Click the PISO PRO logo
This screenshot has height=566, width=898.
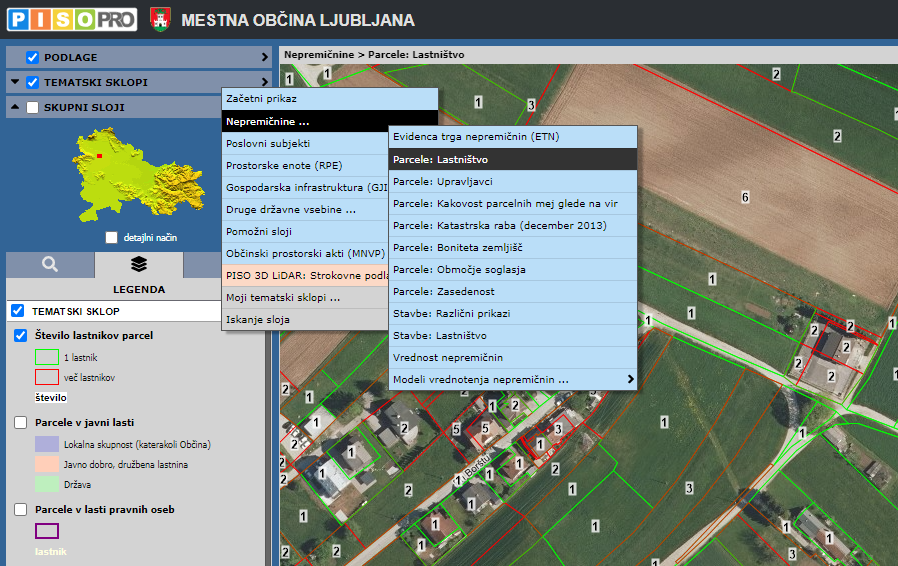pos(71,19)
